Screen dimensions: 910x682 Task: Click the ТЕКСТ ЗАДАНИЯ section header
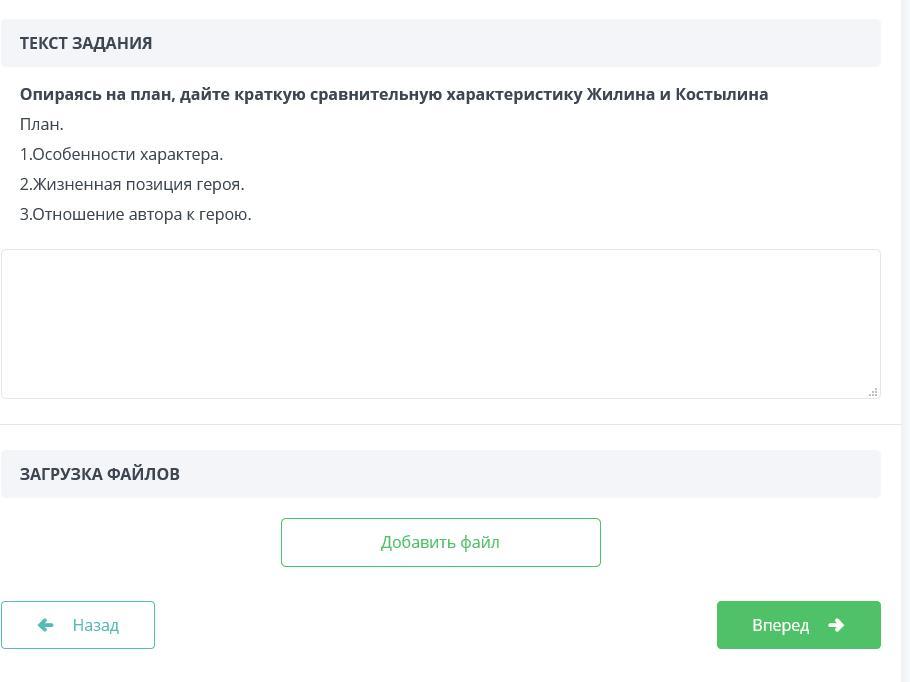pos(86,43)
